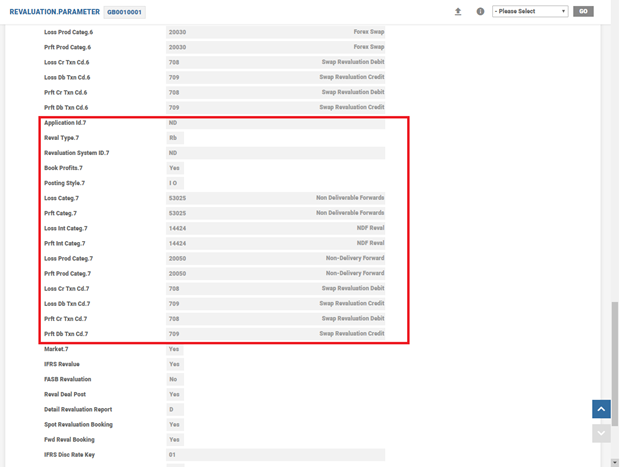Image resolution: width=621 pixels, height=467 pixels.
Task: Click the Reval Type.7 field value 'Rb'
Action: 174,138
